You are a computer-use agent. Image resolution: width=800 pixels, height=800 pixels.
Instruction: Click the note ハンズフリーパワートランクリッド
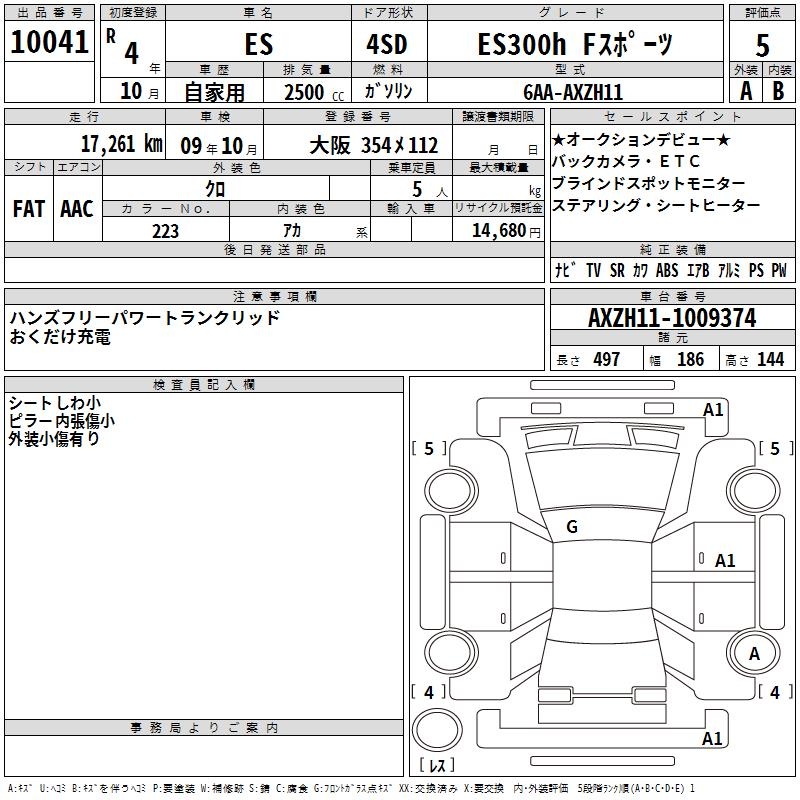pos(145,317)
